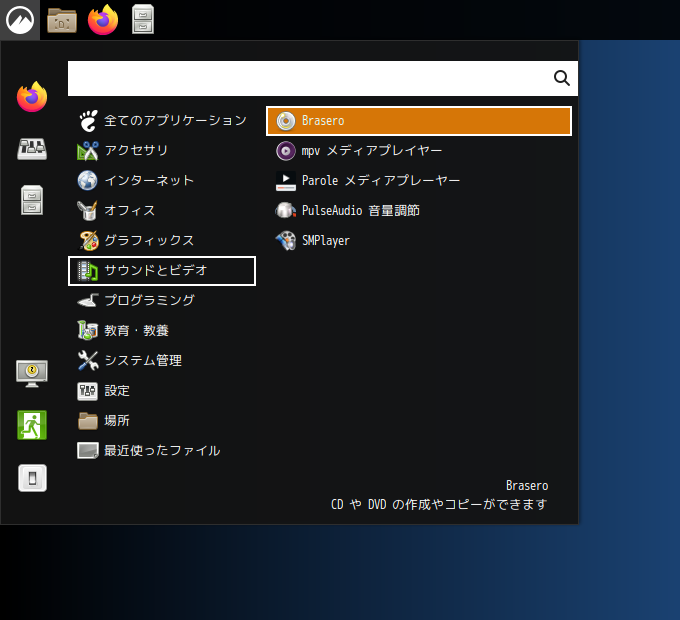Select the アクセサリ category

pyautogui.click(x=162, y=150)
